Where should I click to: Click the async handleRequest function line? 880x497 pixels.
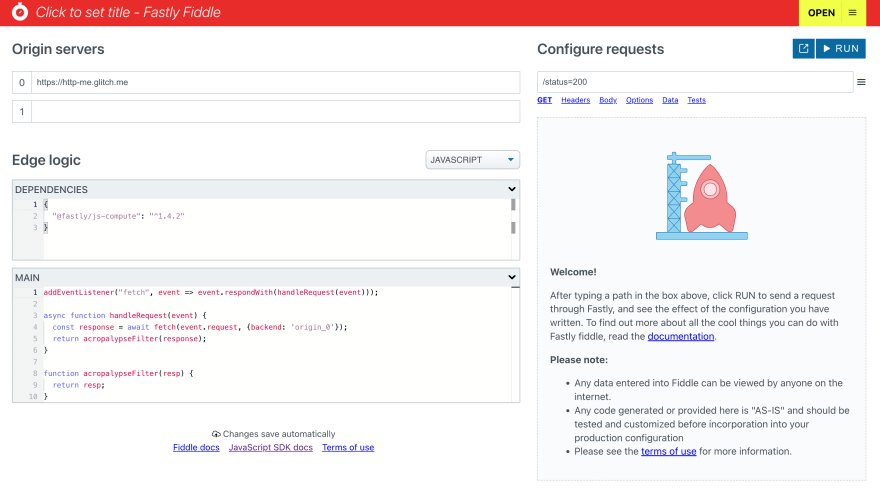point(125,315)
